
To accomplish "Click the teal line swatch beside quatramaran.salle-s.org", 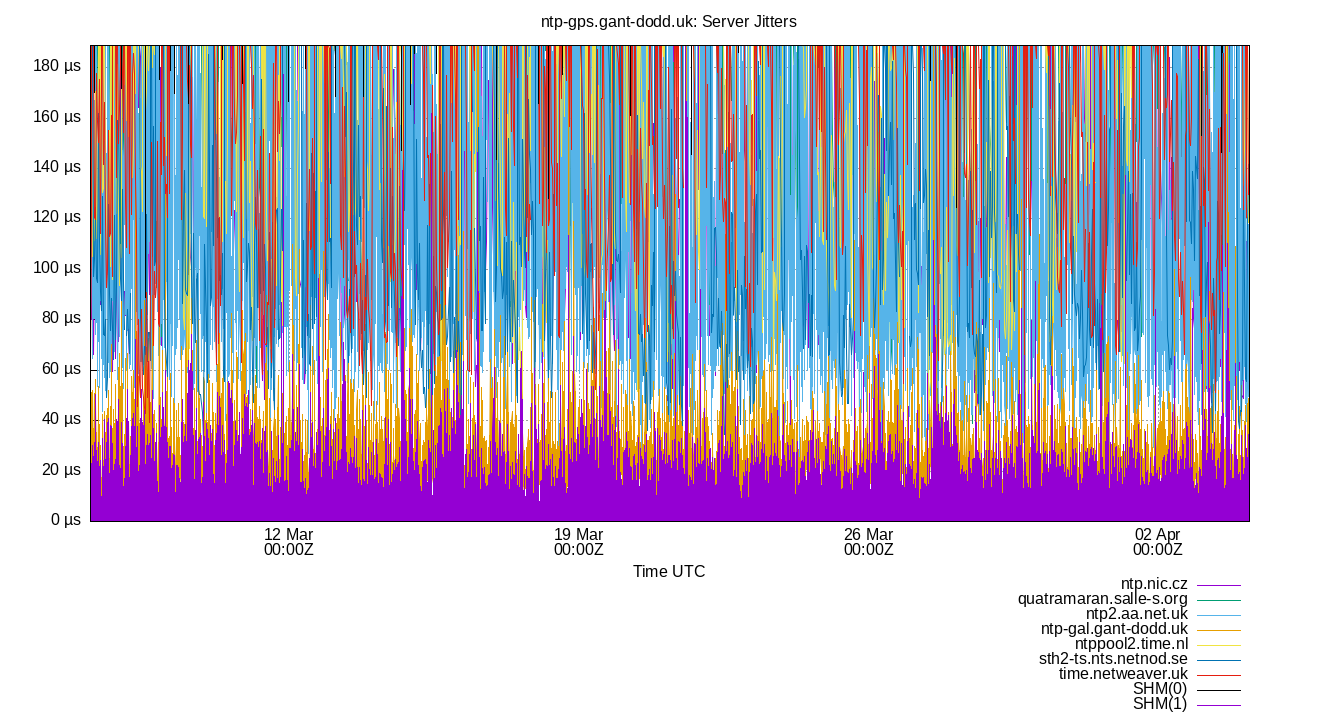I will pyautogui.click(x=1218, y=598).
